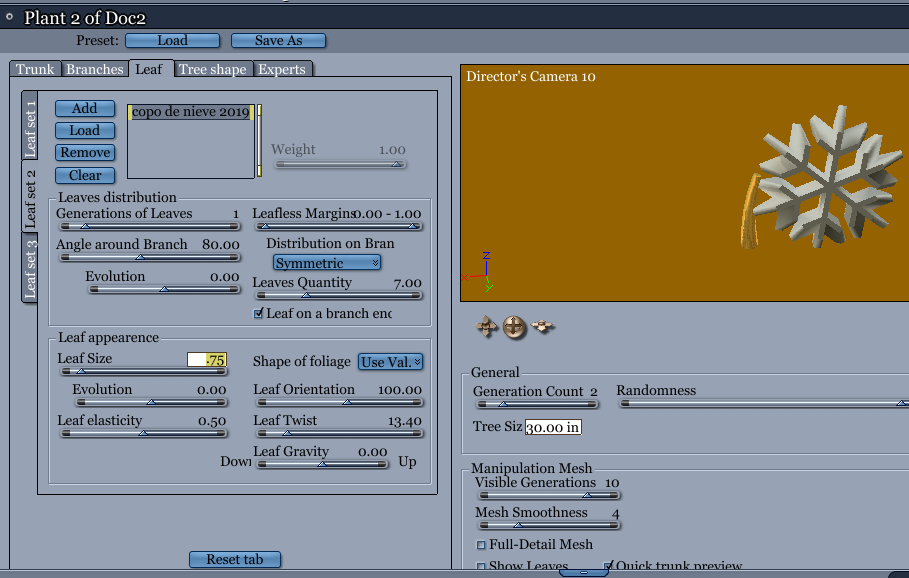
Task: Open Shape of foliage Use Val. dropdown
Action: pos(390,362)
